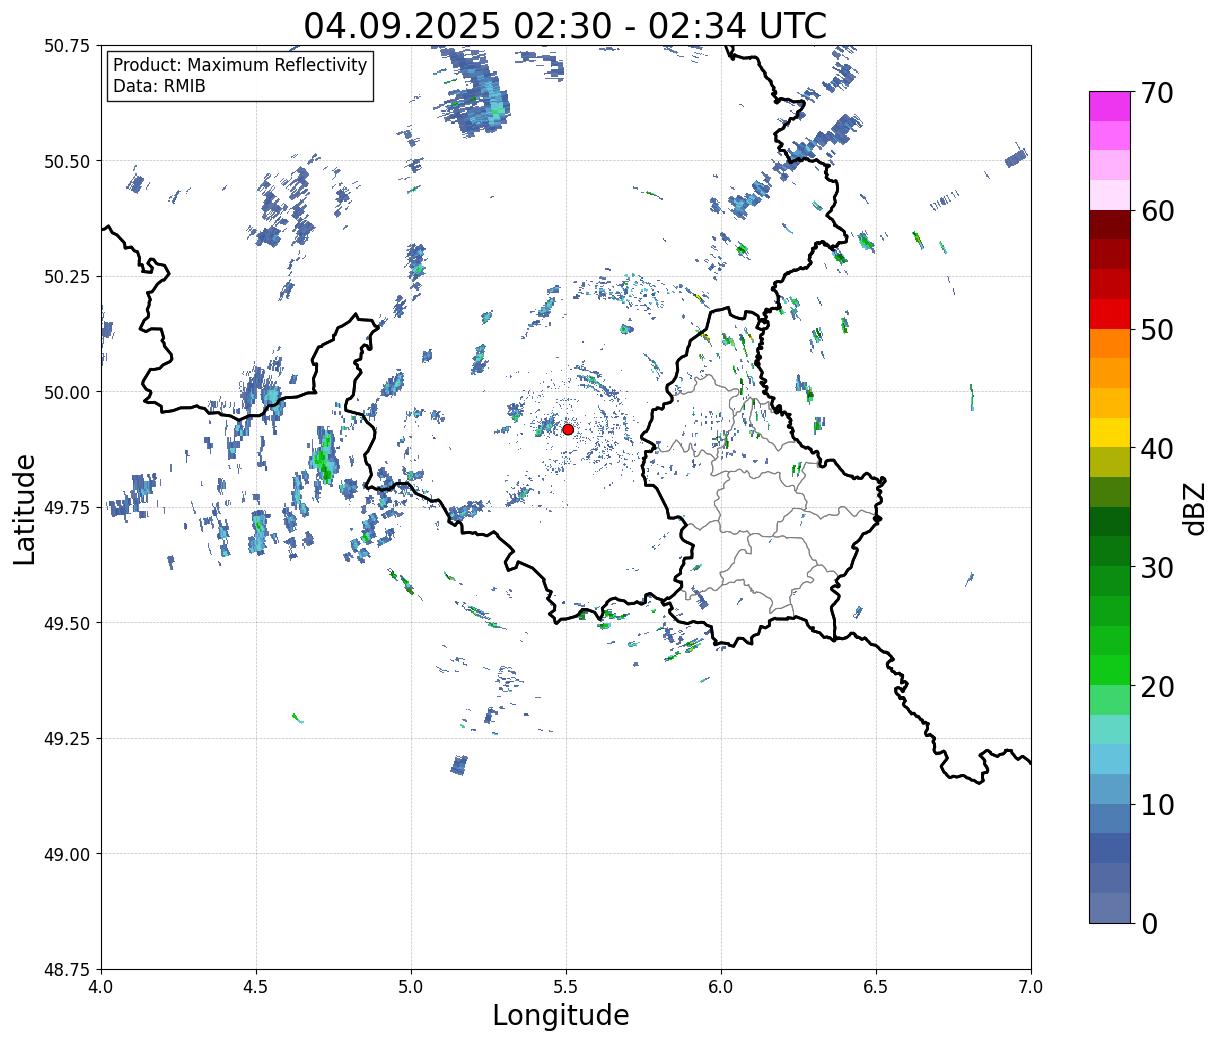Click the colorbar tick label 60

pos(1157,211)
